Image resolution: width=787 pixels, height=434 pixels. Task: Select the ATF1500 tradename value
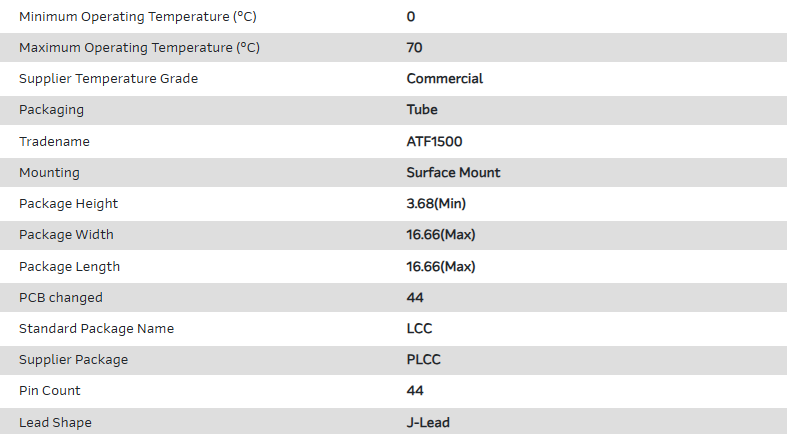(434, 142)
